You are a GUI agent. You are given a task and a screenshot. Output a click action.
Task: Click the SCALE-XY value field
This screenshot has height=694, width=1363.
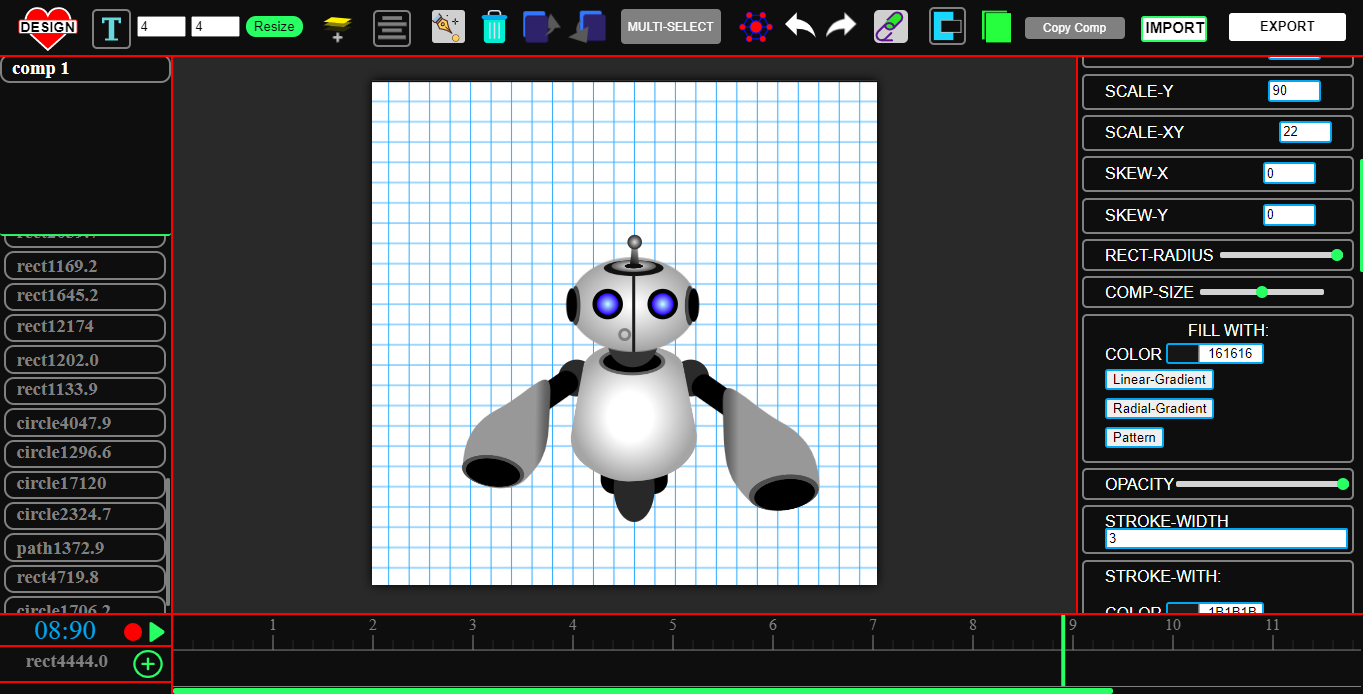pyautogui.click(x=1305, y=132)
